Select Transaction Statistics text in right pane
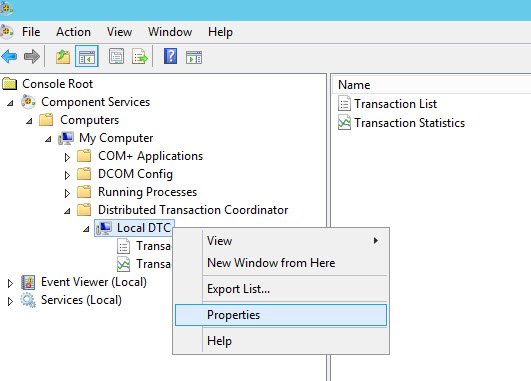This screenshot has width=531, height=381. coord(409,123)
